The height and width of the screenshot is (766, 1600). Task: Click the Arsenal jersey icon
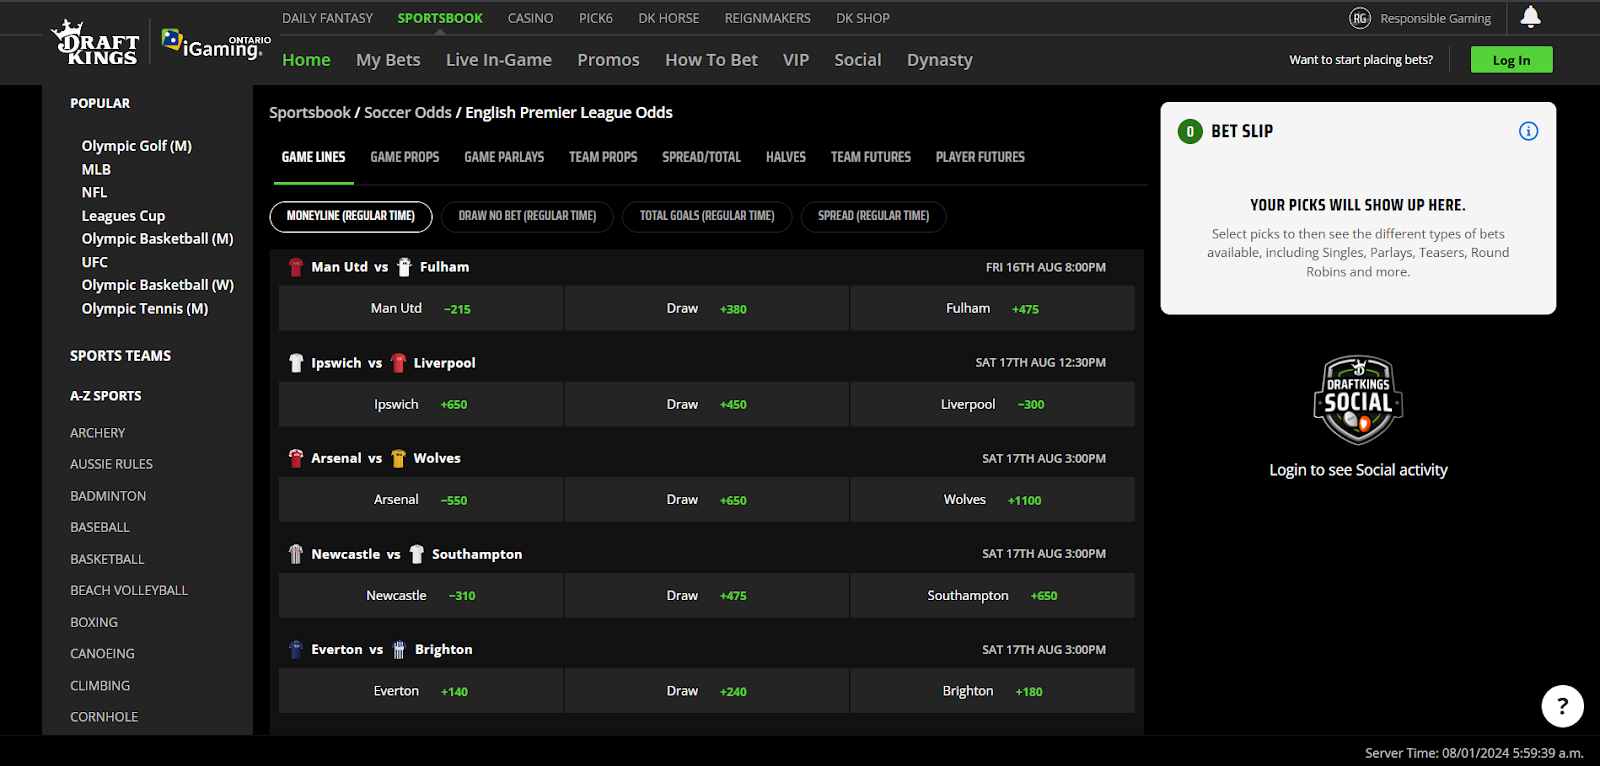(x=296, y=458)
